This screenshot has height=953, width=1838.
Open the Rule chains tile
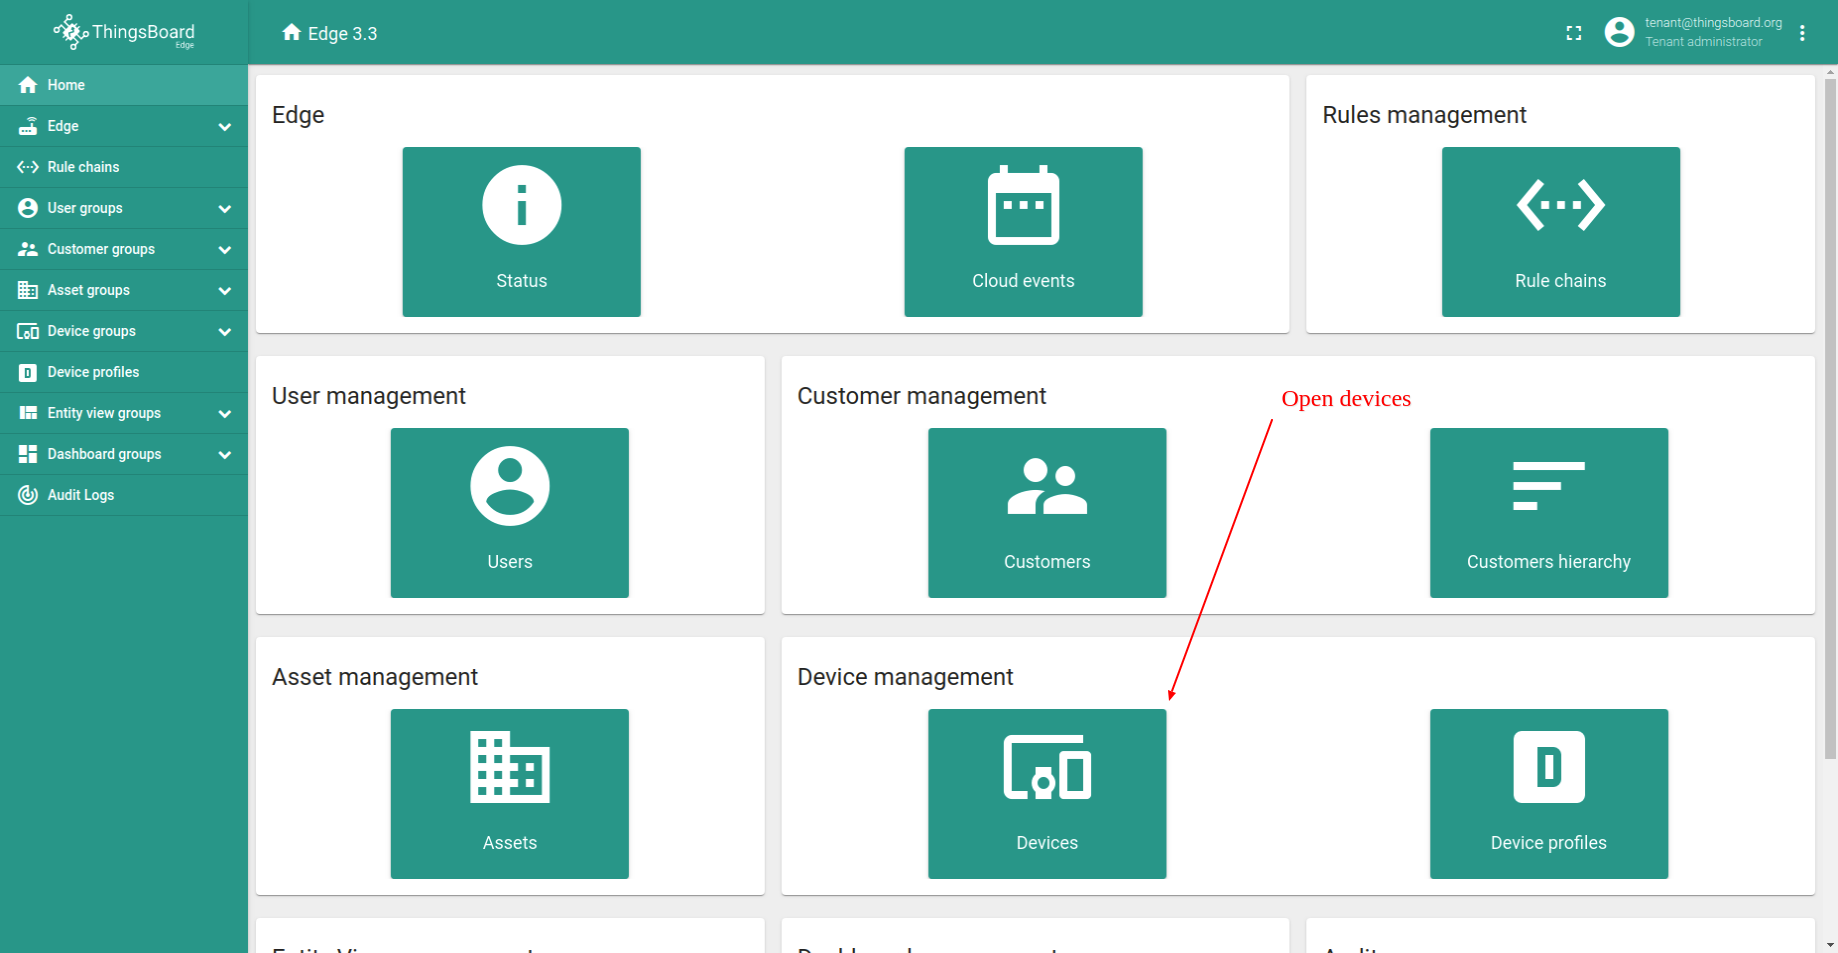pos(1560,232)
